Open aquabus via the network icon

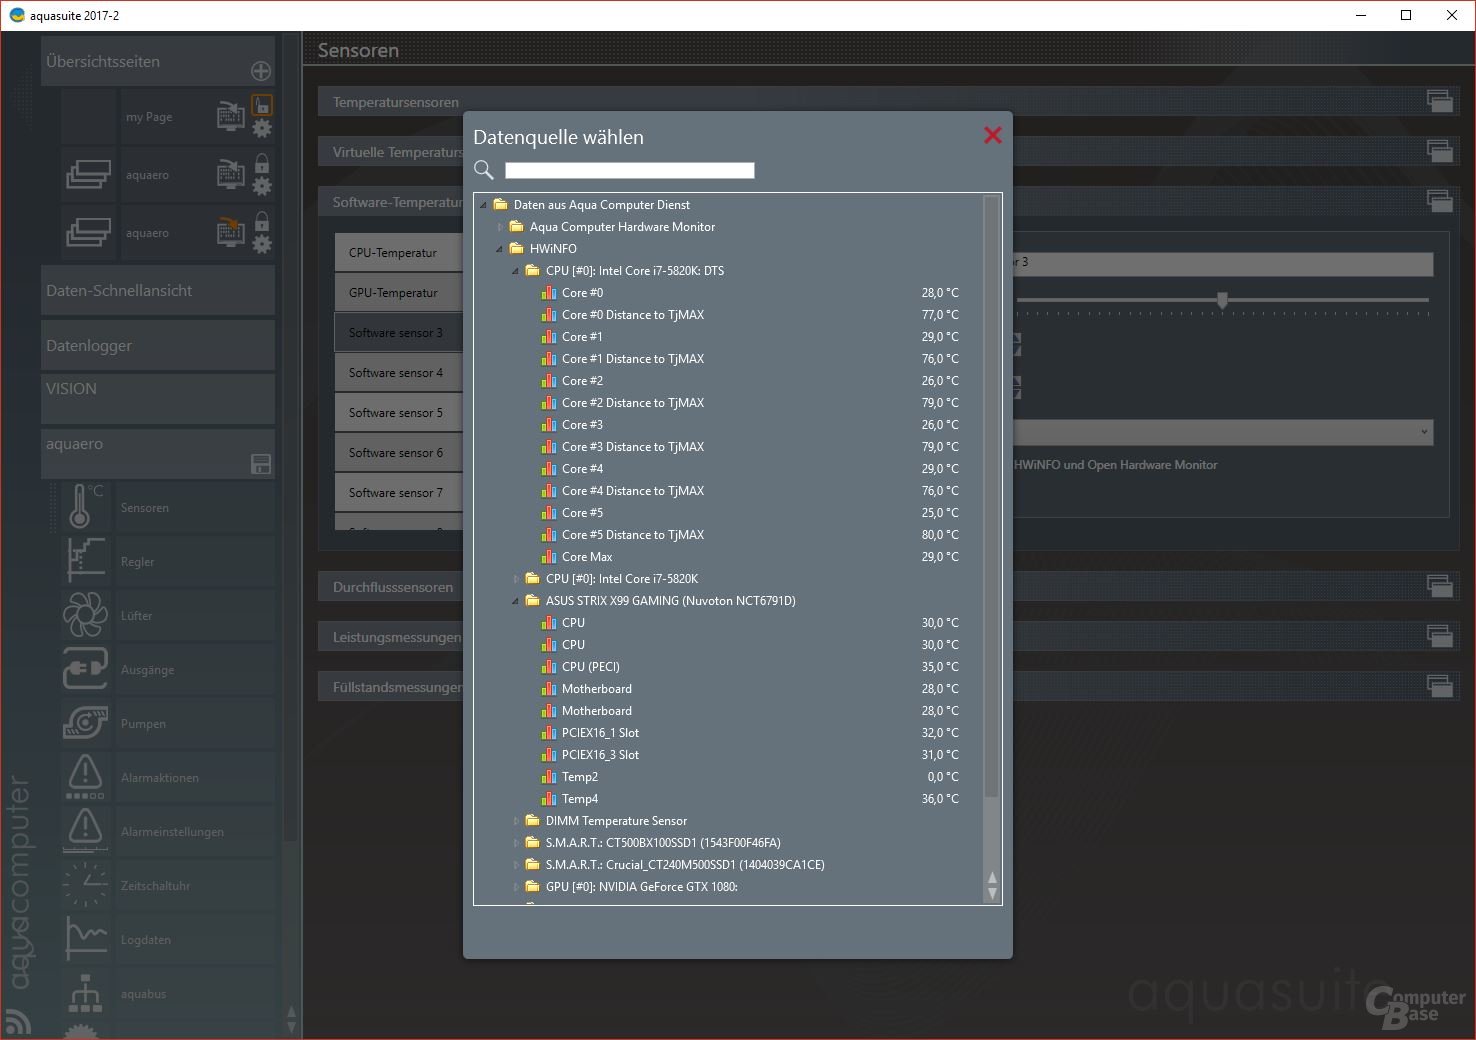(x=85, y=993)
